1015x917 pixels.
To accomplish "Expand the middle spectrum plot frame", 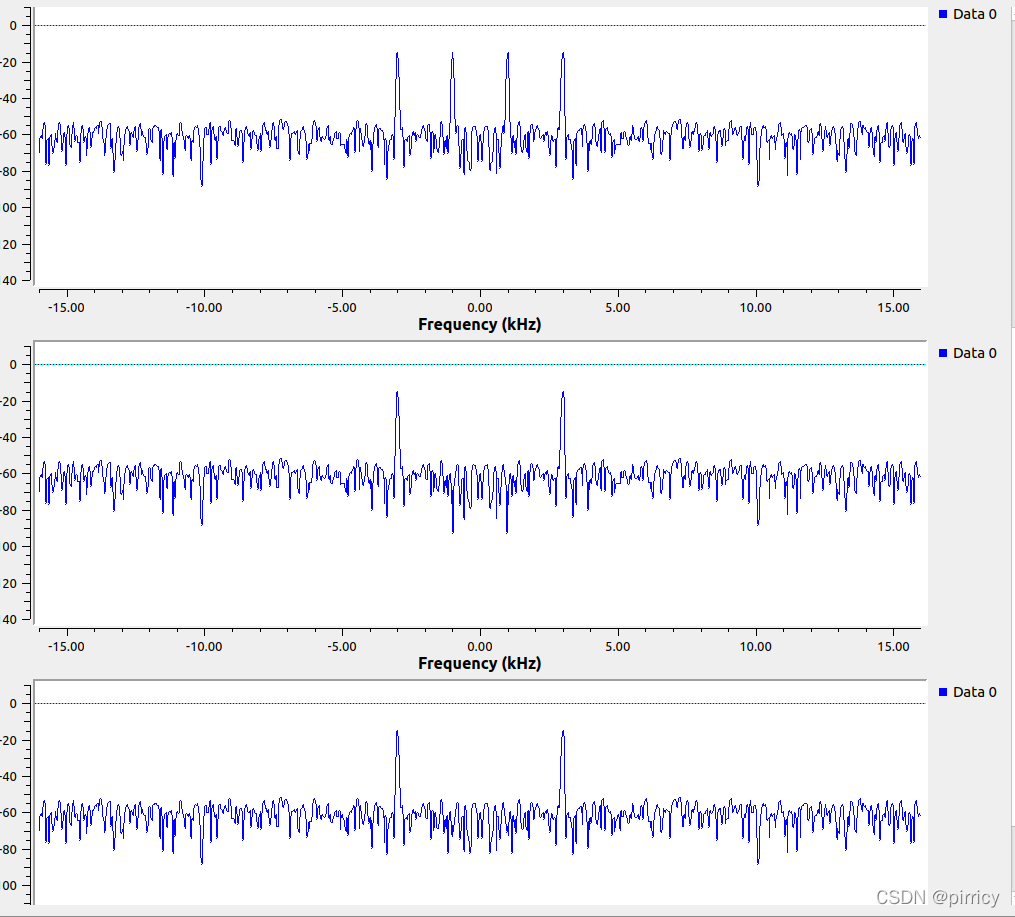I will (480, 480).
